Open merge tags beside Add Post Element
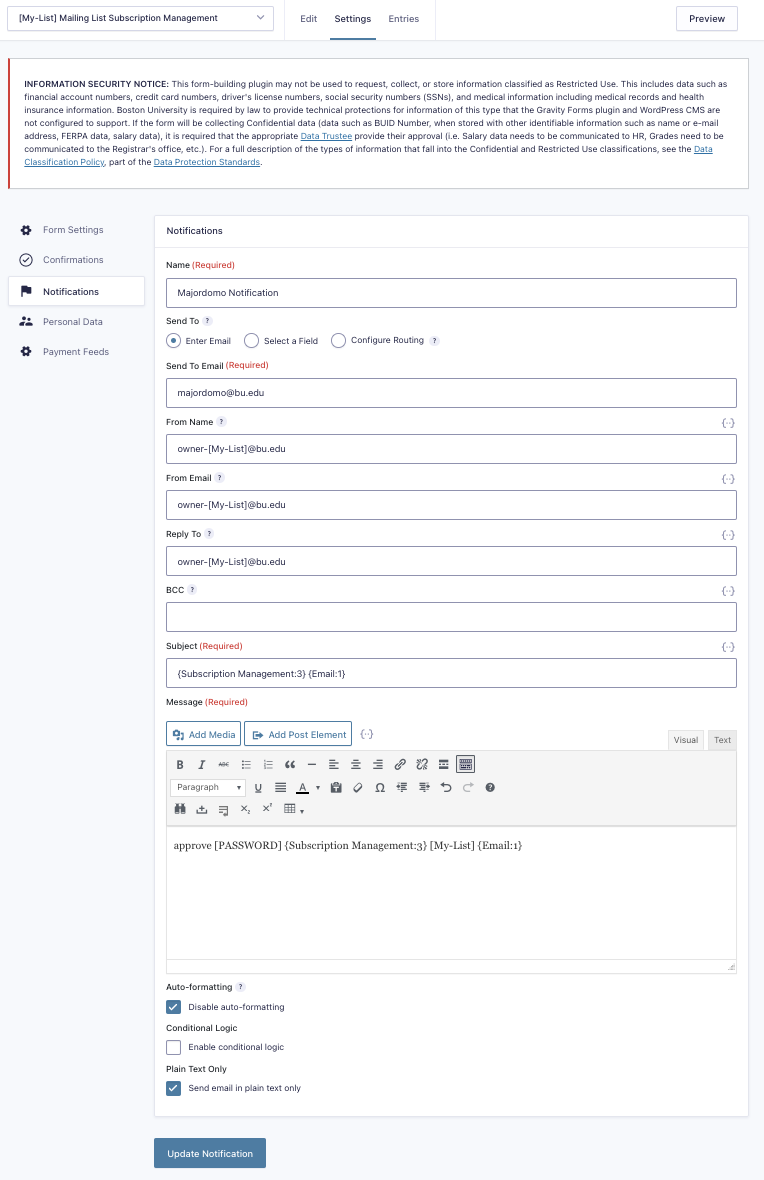The image size is (764, 1180). click(x=367, y=734)
